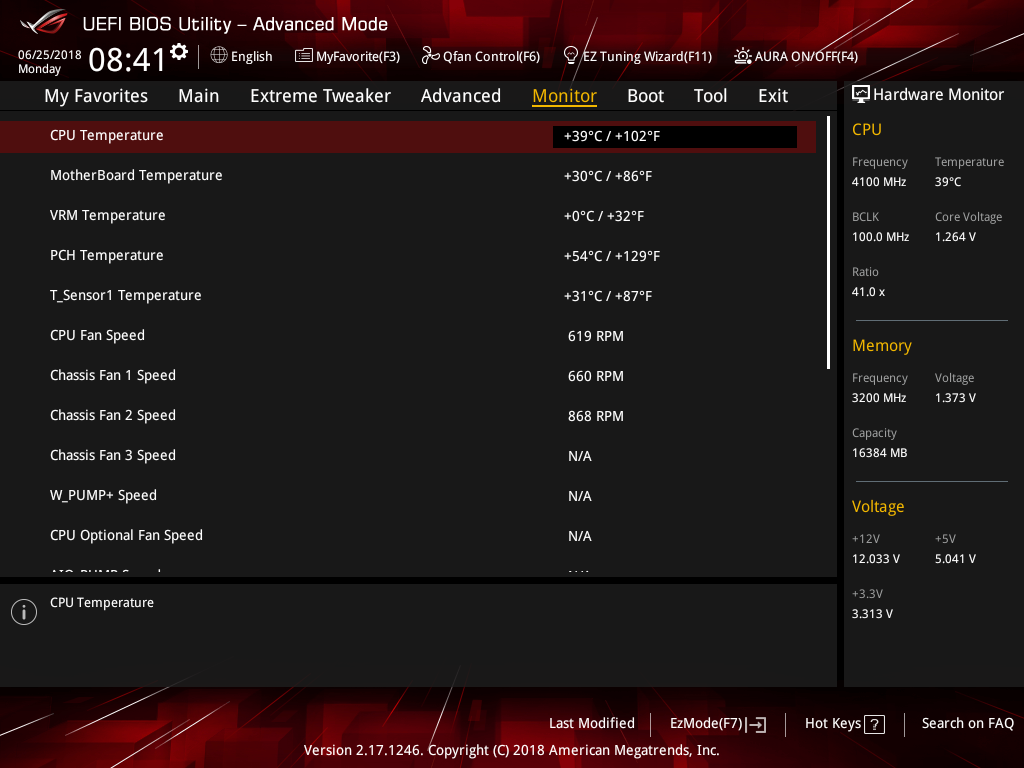The height and width of the screenshot is (768, 1024).
Task: Click the EzMode exit arrow icon
Action: click(756, 724)
